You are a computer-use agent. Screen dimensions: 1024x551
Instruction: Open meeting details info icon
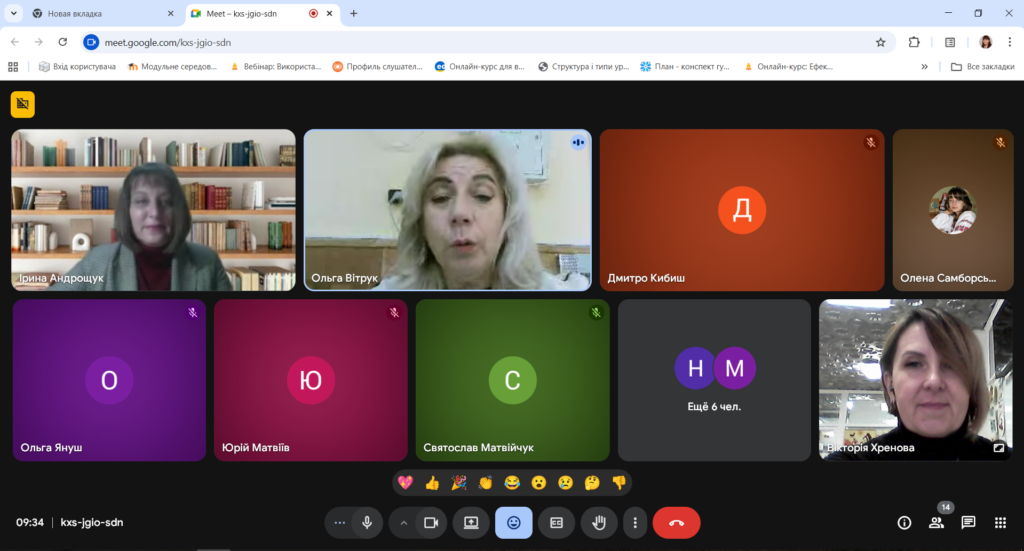tap(904, 522)
